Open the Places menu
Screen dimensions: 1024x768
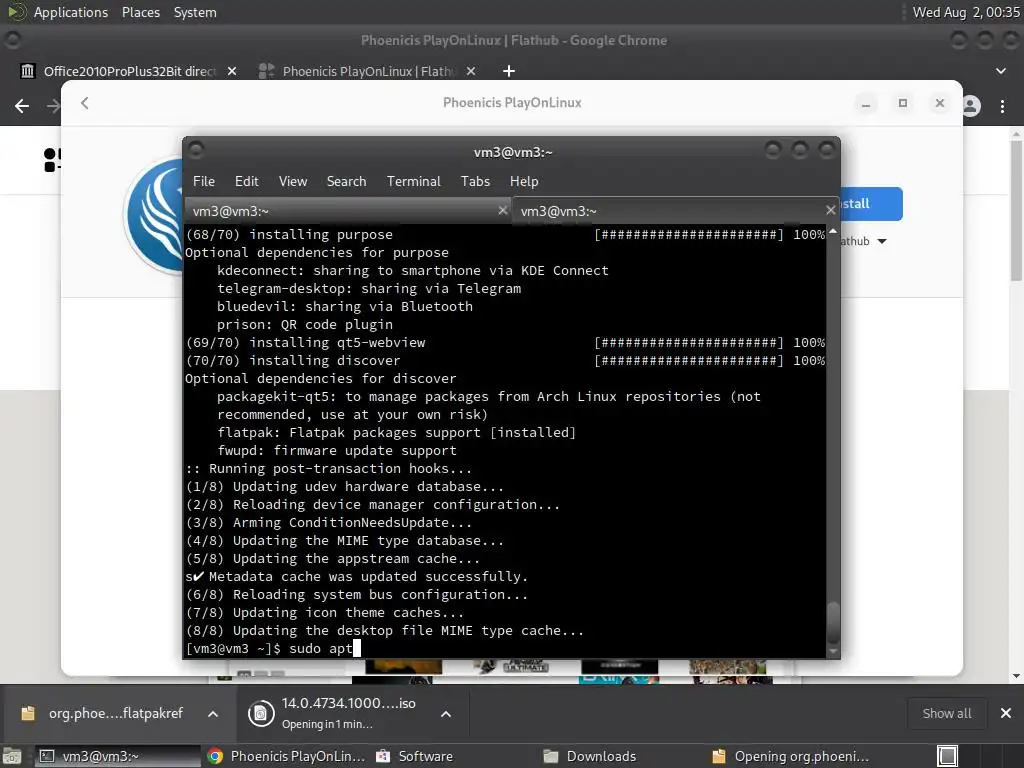140,12
